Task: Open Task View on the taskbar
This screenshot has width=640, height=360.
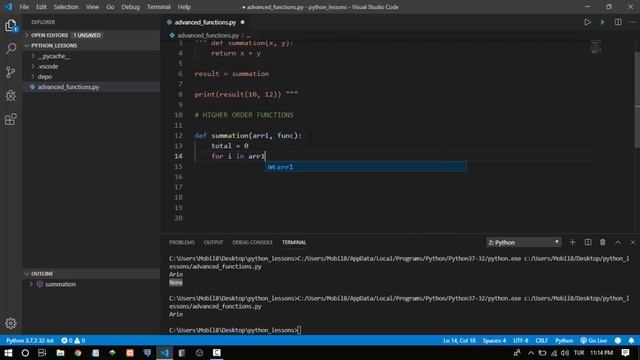Action: tap(42, 353)
